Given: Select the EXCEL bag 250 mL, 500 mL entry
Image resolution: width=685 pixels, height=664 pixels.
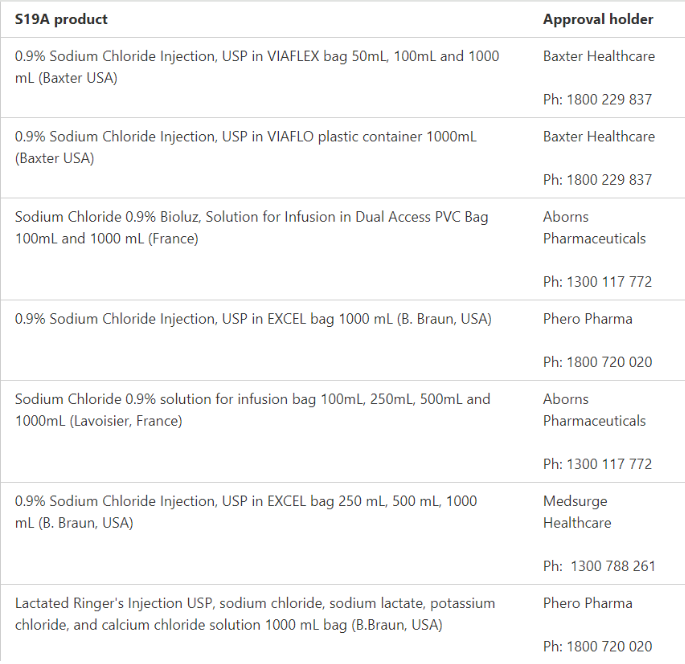Looking at the screenshot, I should coord(246,511).
